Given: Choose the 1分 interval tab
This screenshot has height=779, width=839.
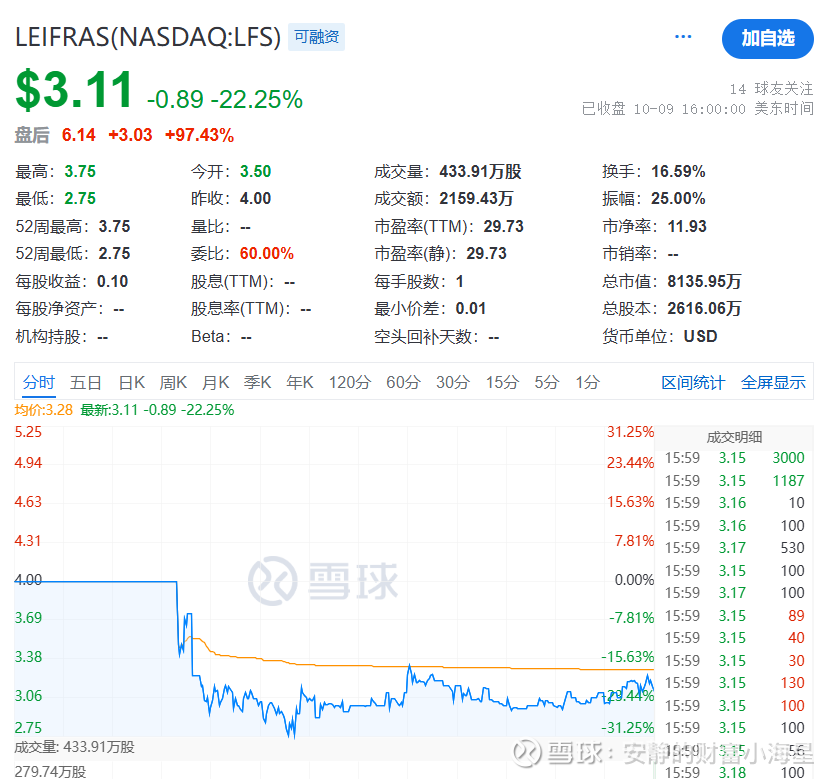Looking at the screenshot, I should tap(588, 383).
